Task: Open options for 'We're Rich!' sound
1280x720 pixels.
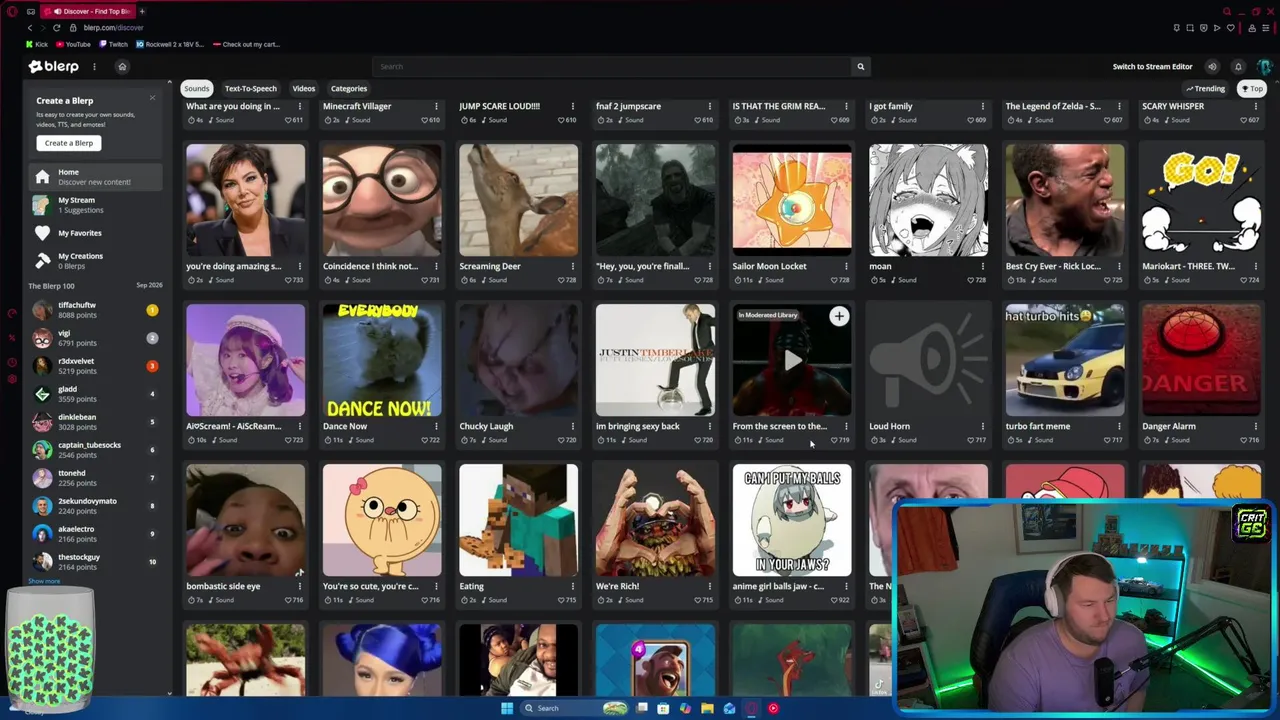Action: 709,586
